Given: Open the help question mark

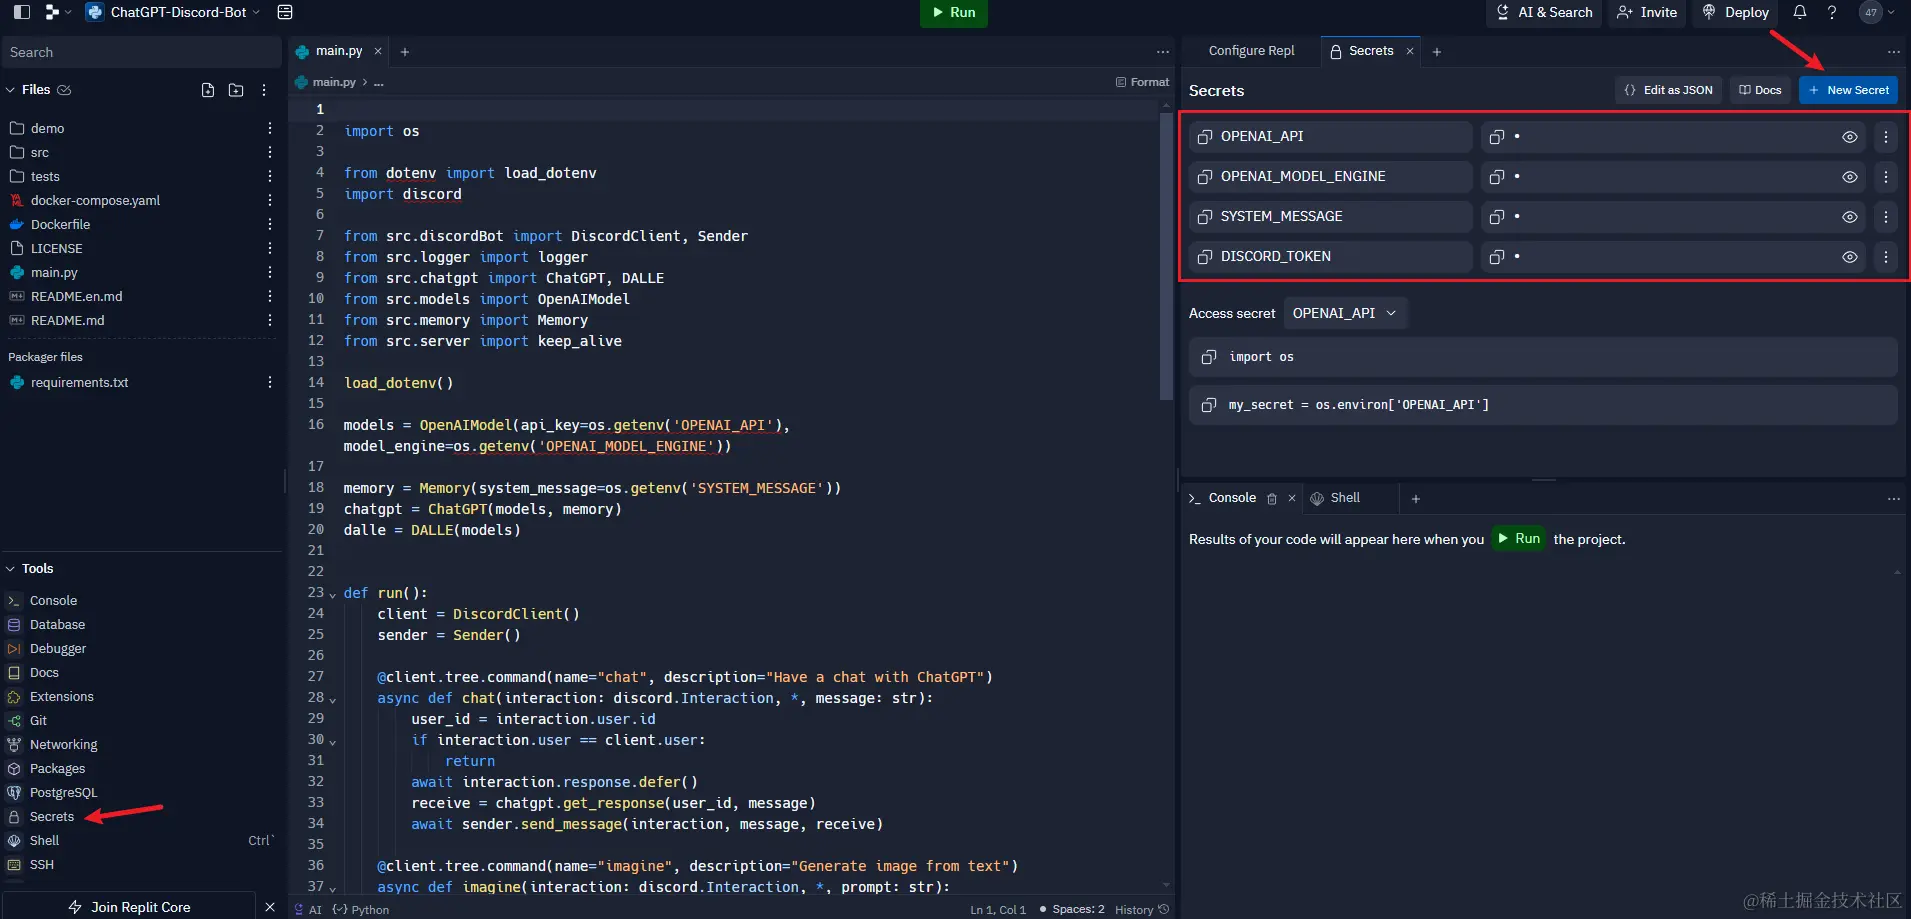Looking at the screenshot, I should 1832,12.
